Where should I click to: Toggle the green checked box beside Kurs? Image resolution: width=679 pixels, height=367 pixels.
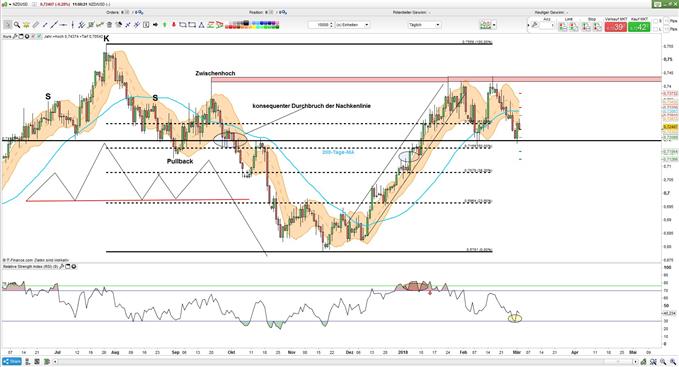pyautogui.click(x=39, y=36)
